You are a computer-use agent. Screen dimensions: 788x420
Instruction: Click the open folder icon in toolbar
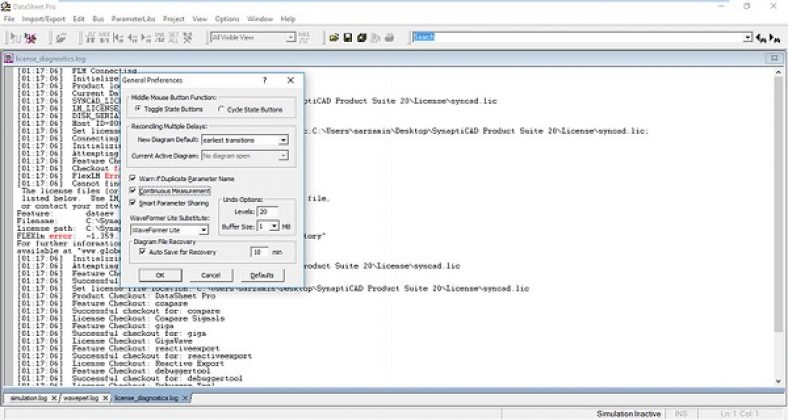[x=334, y=38]
